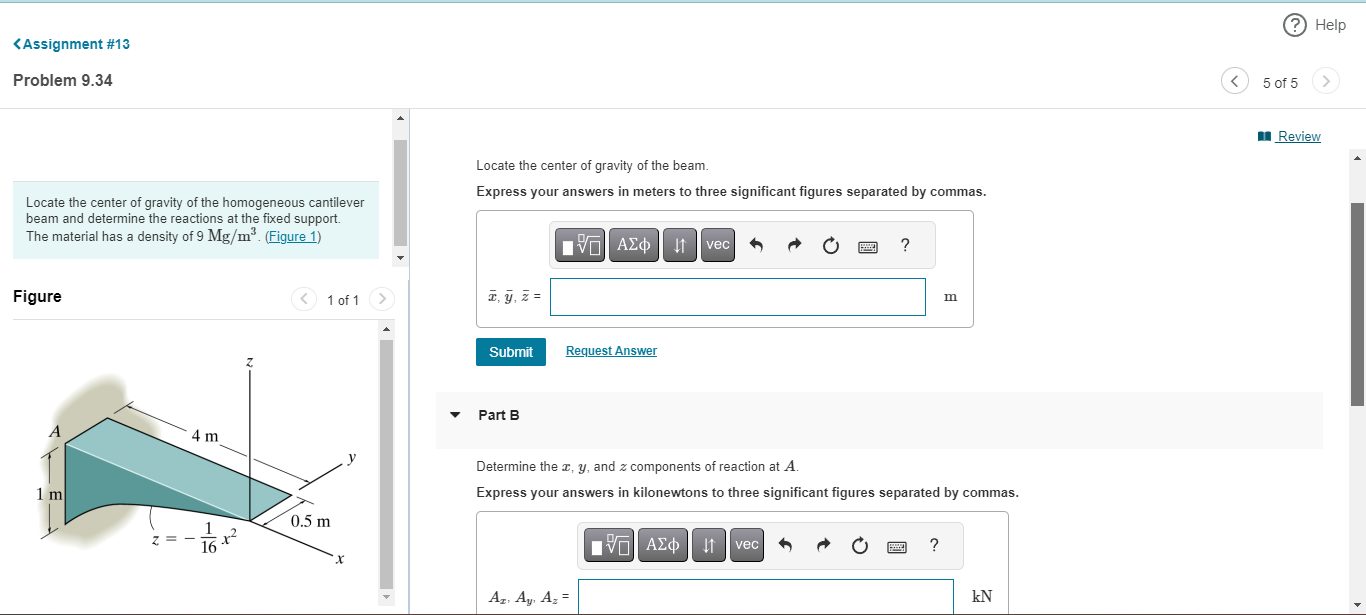Open templates tool in center of gravity toolbar
Image resolution: width=1366 pixels, height=615 pixels.
tap(580, 245)
